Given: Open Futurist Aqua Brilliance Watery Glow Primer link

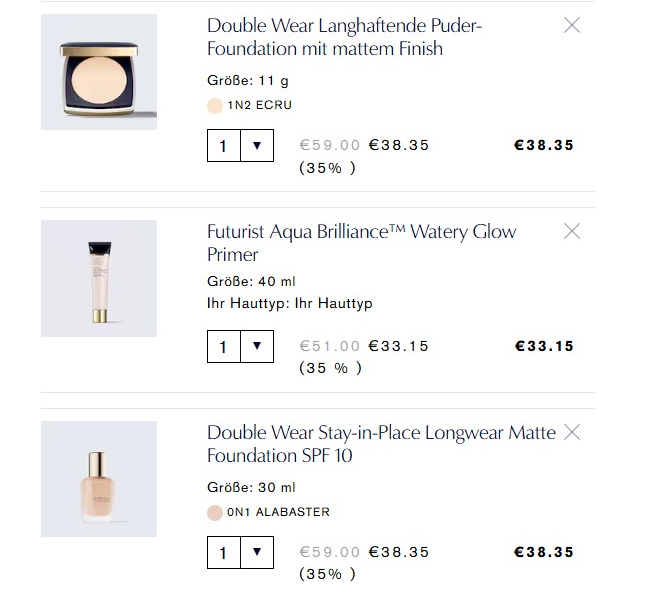Looking at the screenshot, I should (361, 243).
